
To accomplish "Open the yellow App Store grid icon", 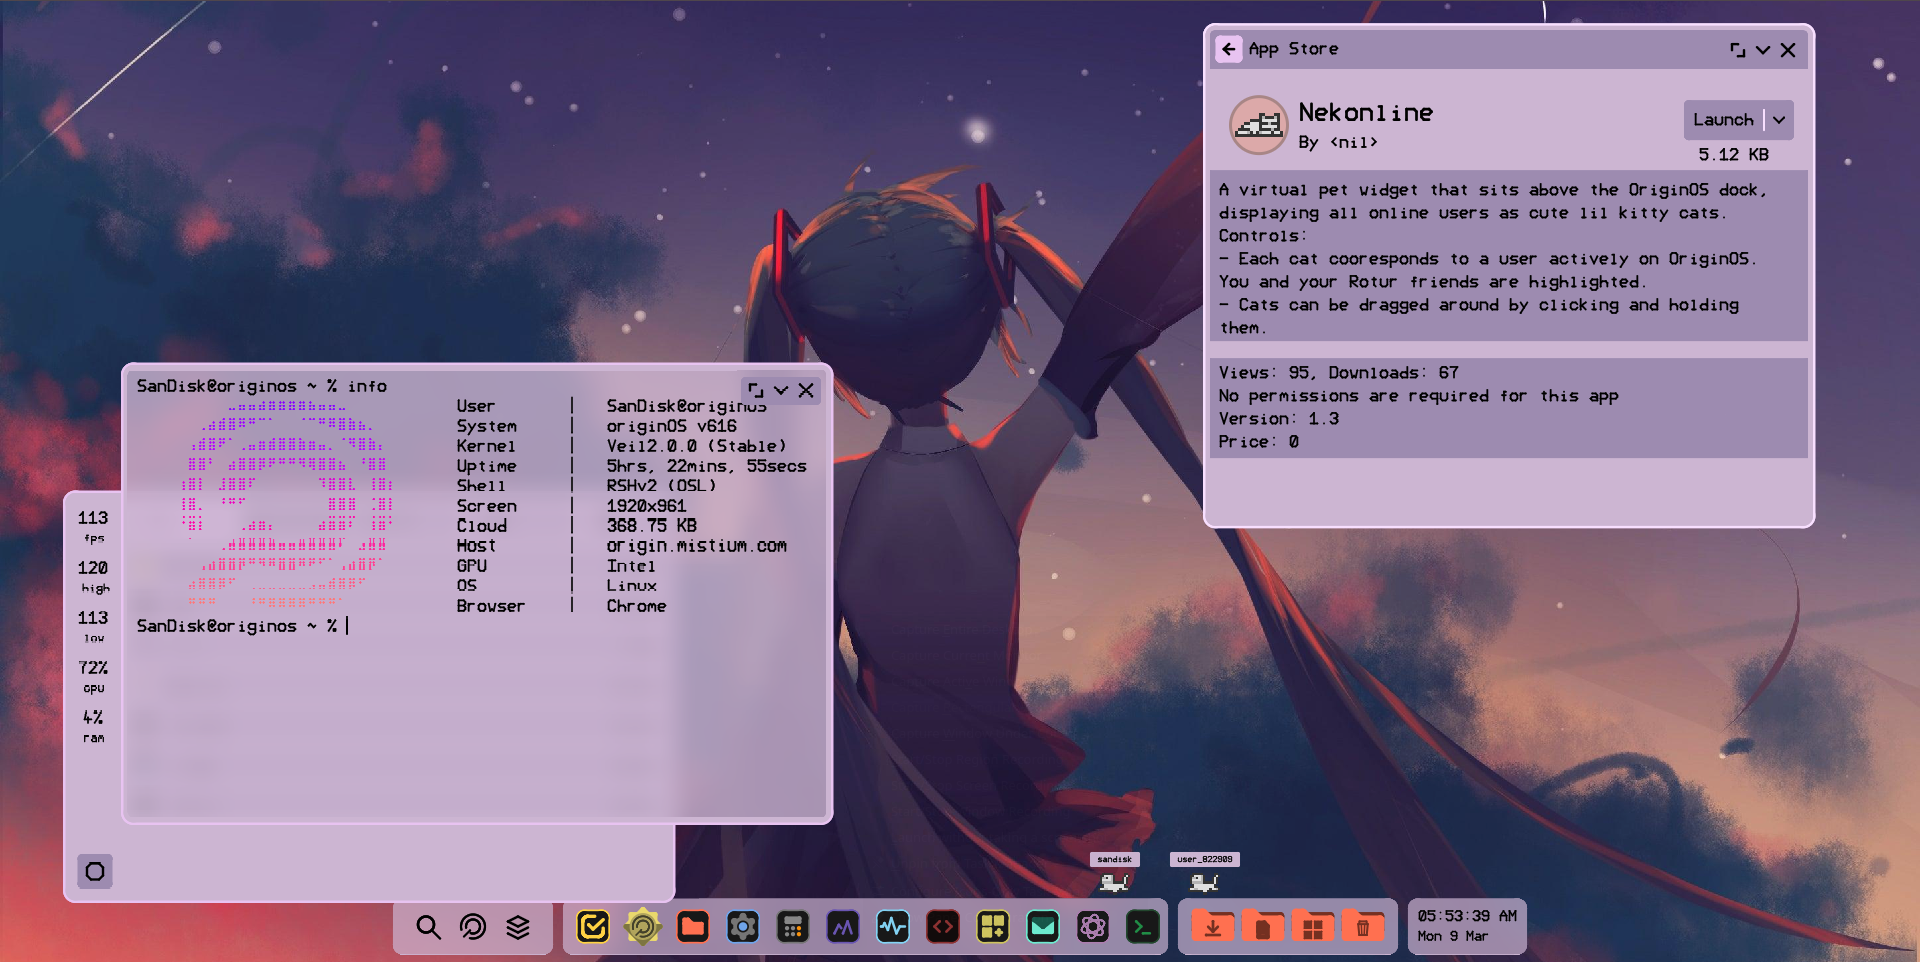I will click(993, 927).
